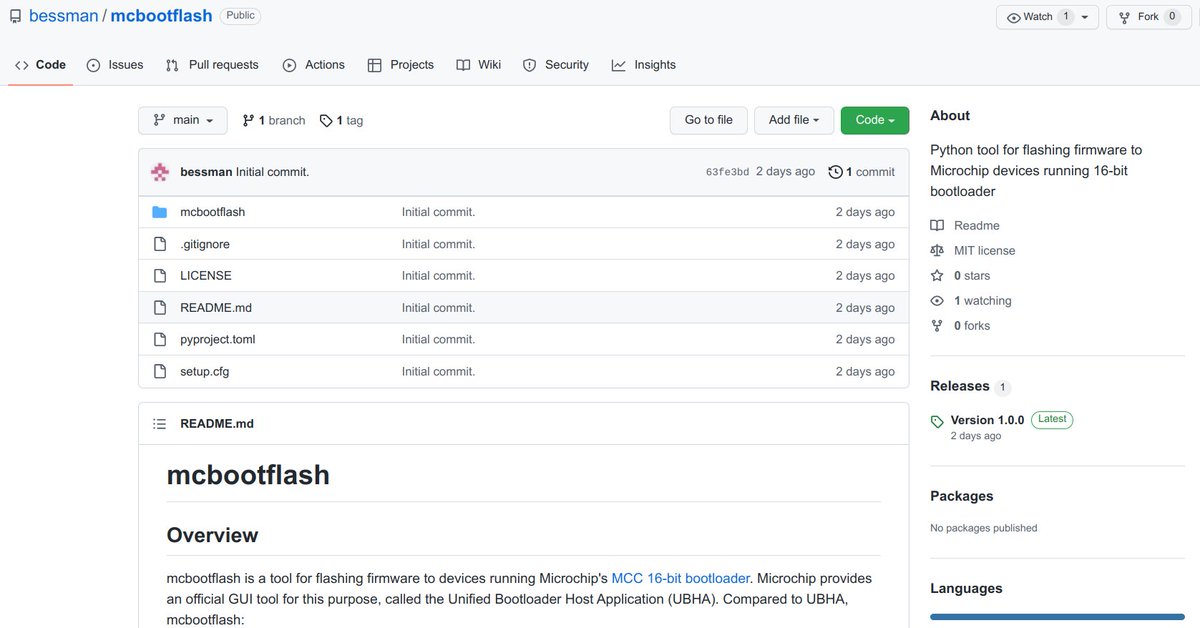Click the file icon beside README.md row
The height and width of the screenshot is (628, 1200).
[159, 308]
